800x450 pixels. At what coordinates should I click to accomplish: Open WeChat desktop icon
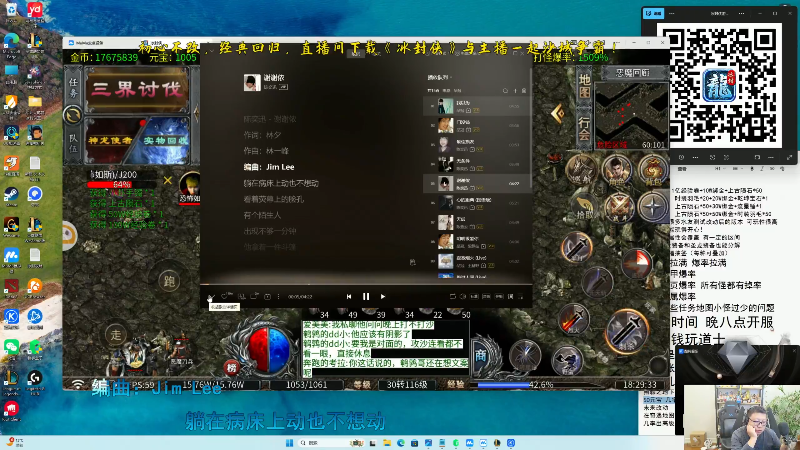coord(11,348)
